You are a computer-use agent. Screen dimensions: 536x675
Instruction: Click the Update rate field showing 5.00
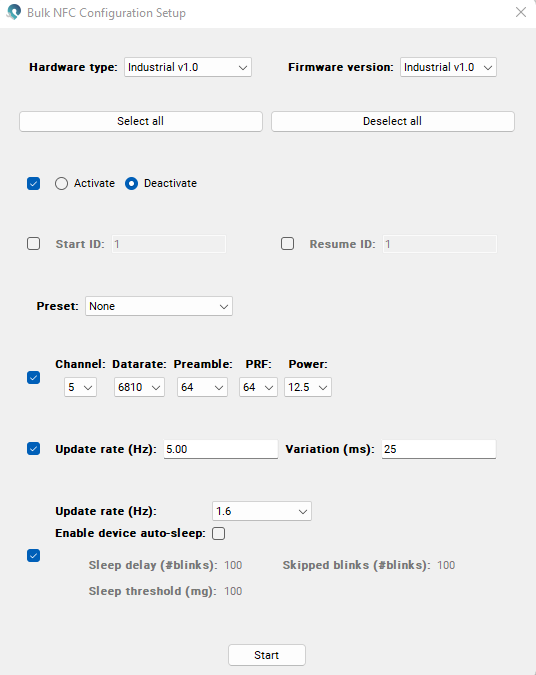point(221,449)
